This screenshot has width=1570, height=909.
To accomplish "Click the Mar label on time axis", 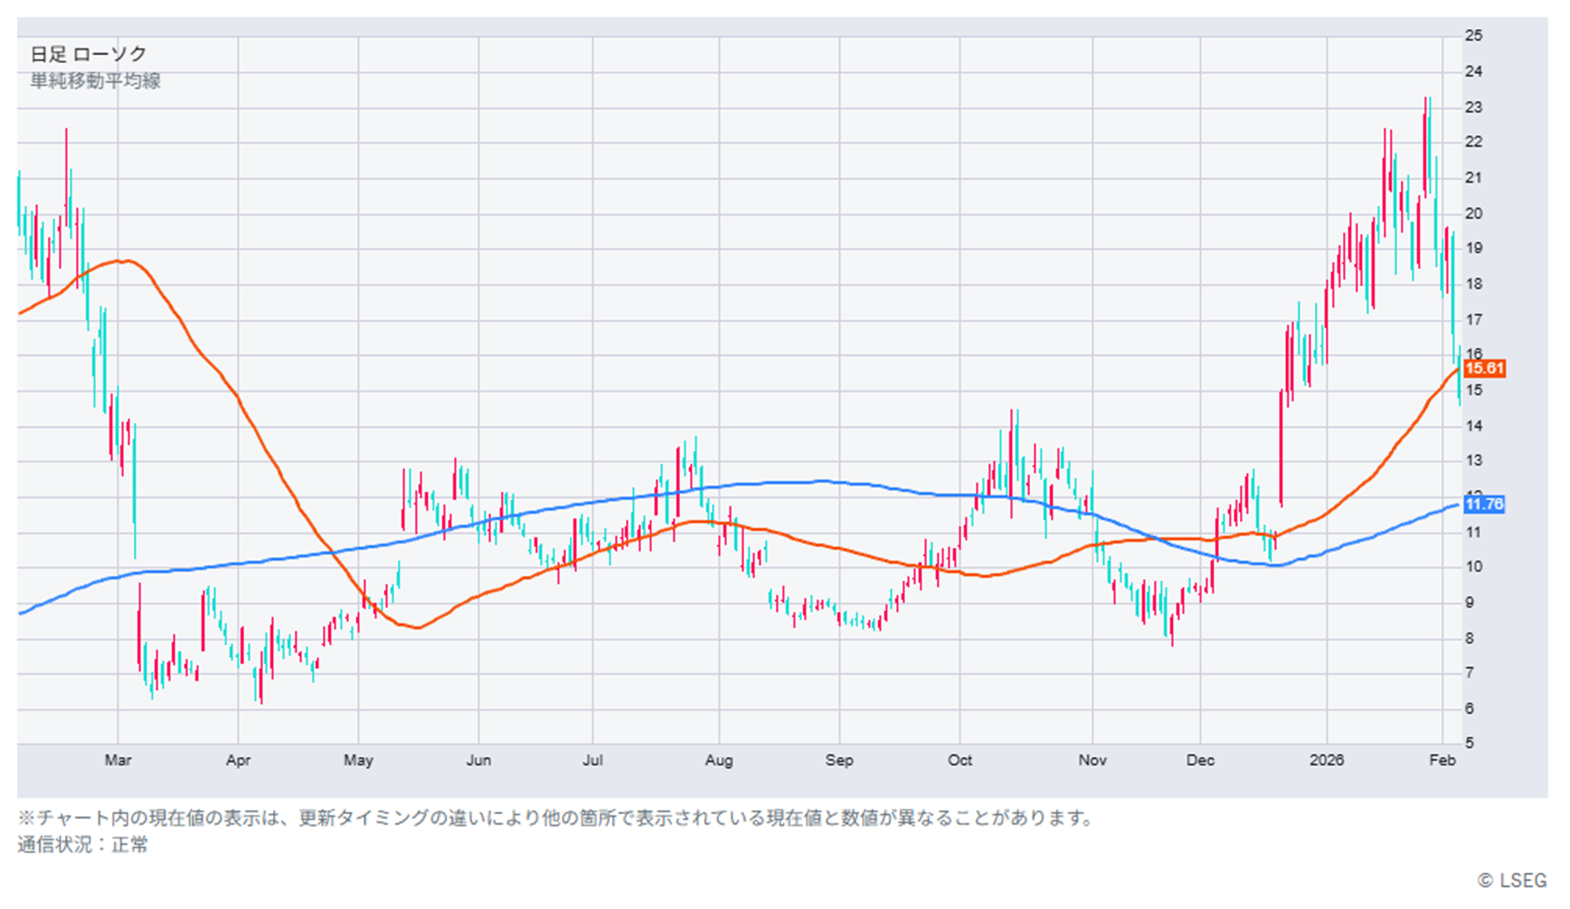I will coord(118,760).
